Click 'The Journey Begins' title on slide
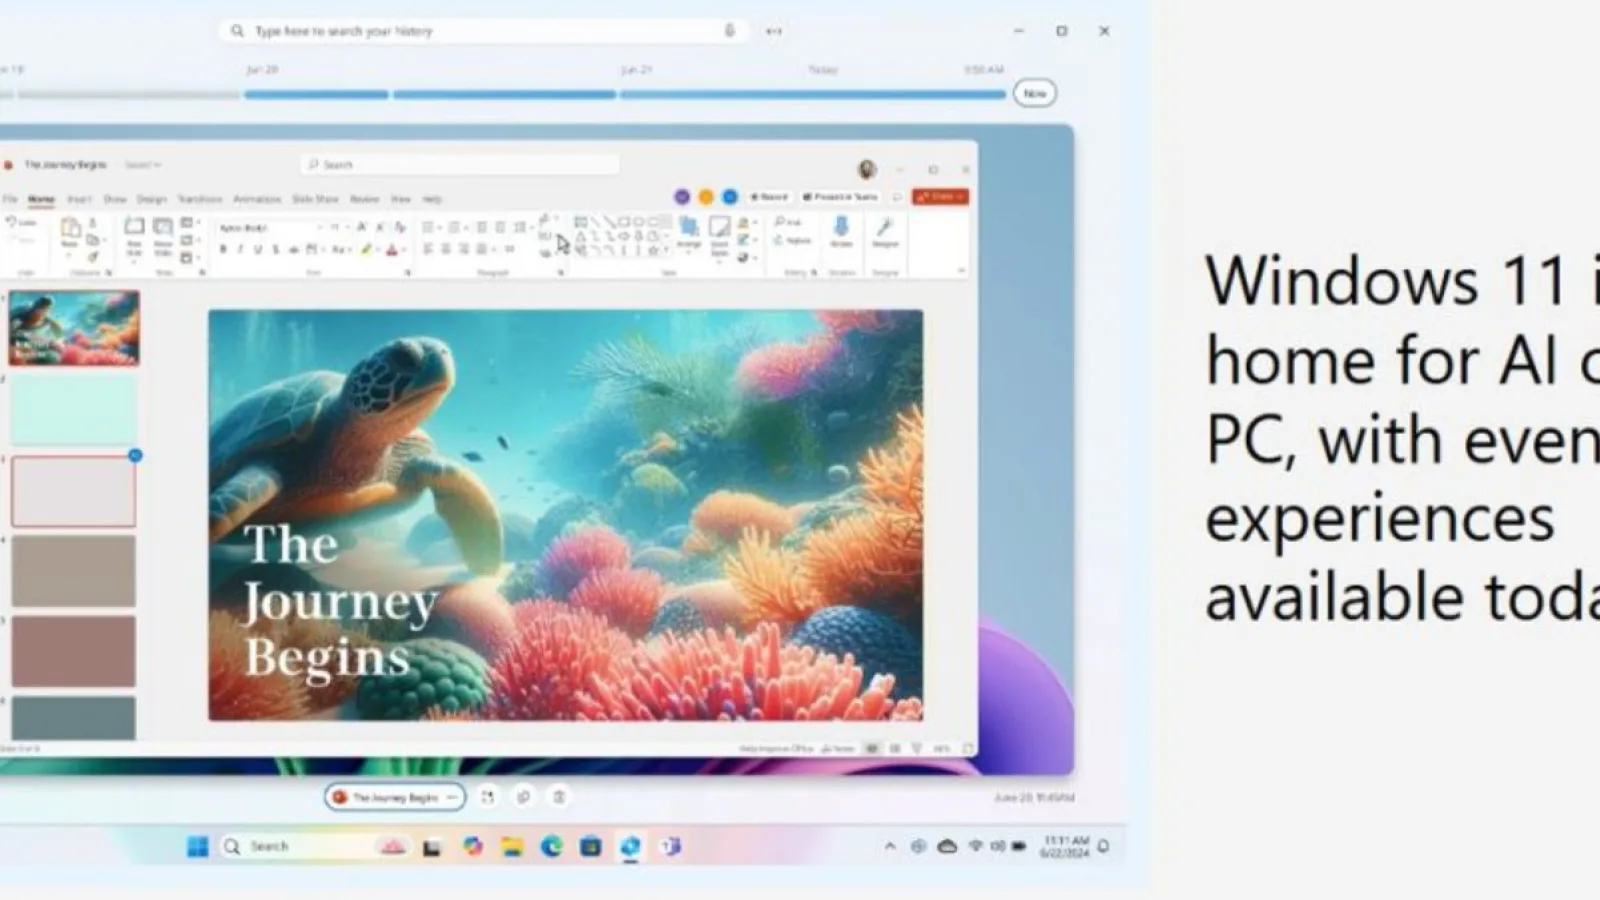 point(340,601)
